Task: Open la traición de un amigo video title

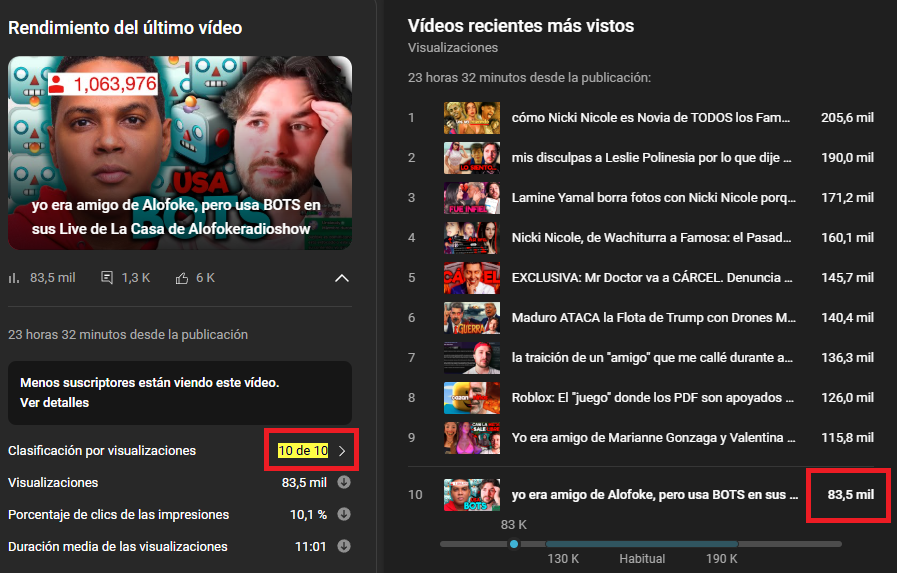Action: click(x=652, y=358)
